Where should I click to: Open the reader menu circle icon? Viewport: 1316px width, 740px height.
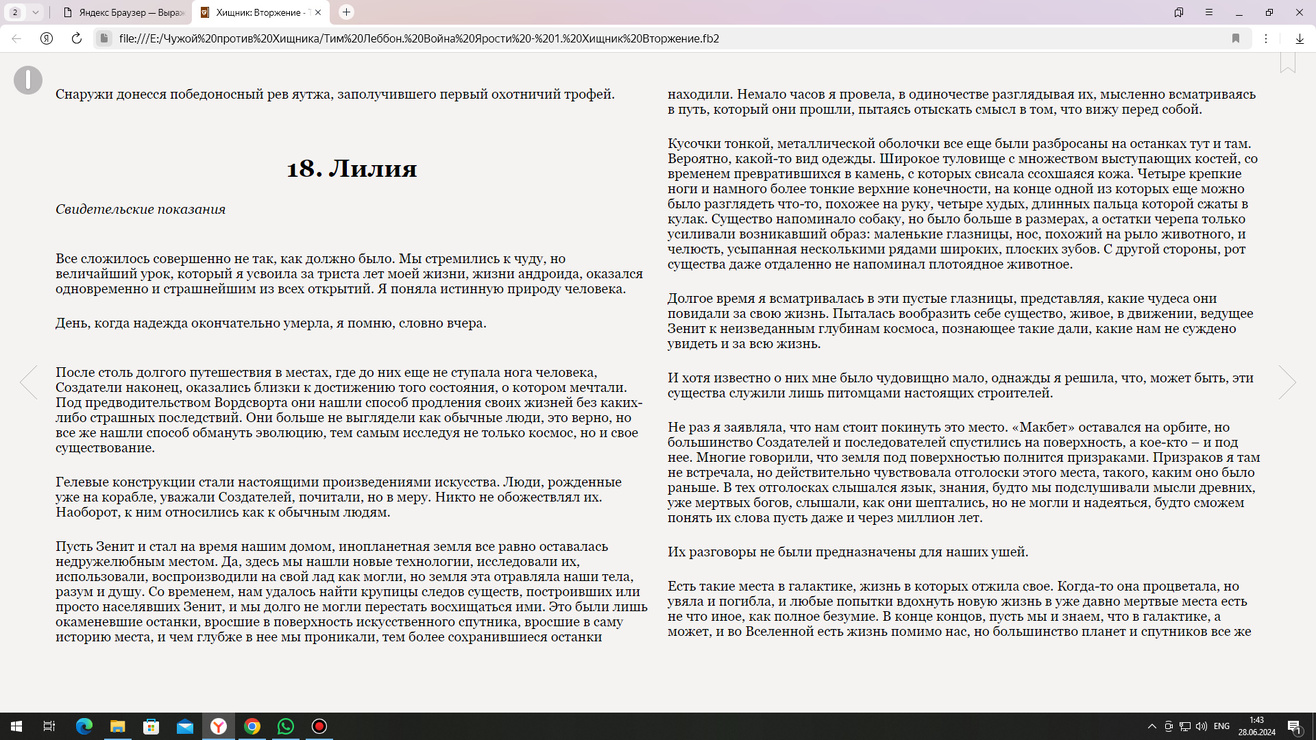[28, 80]
